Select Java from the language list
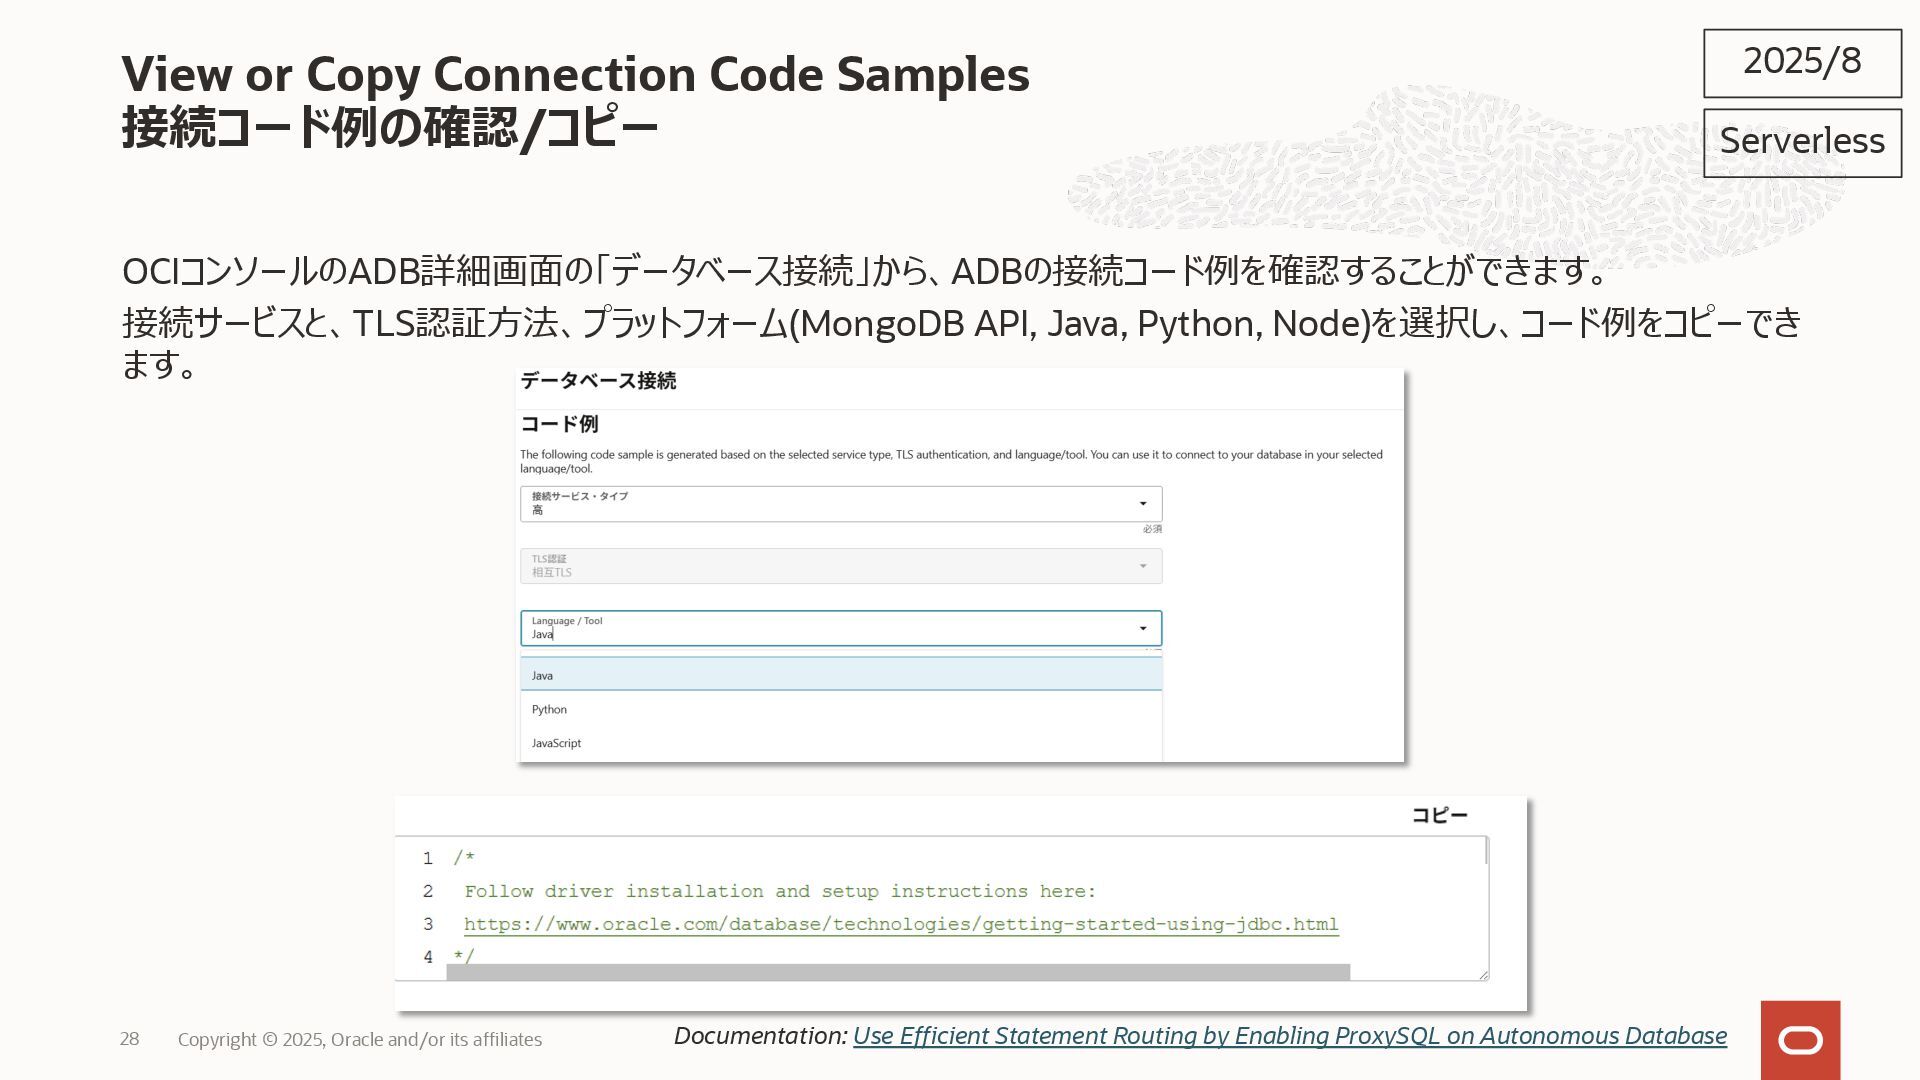 click(x=841, y=675)
